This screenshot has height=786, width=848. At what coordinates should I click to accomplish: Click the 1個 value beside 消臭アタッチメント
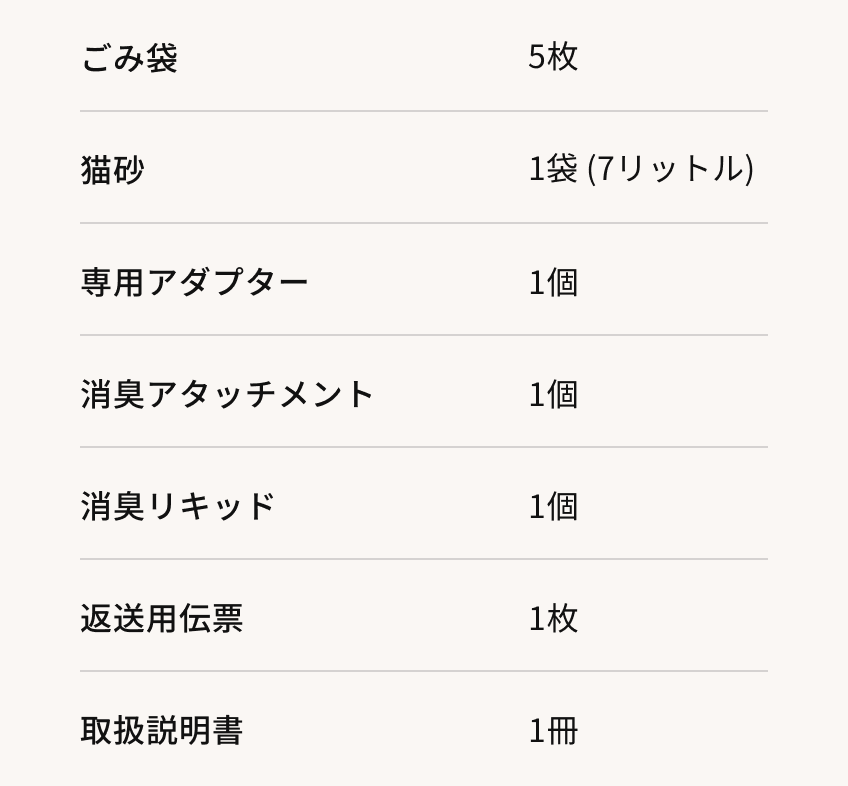tap(553, 394)
